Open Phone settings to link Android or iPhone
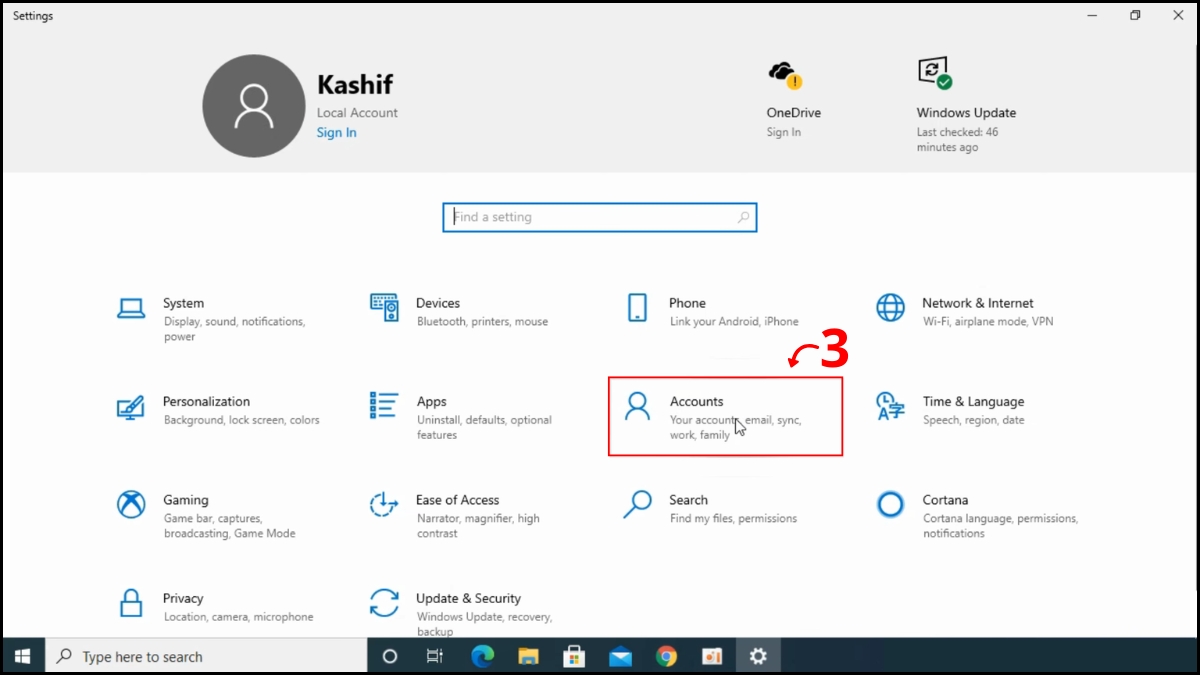 pos(687,303)
